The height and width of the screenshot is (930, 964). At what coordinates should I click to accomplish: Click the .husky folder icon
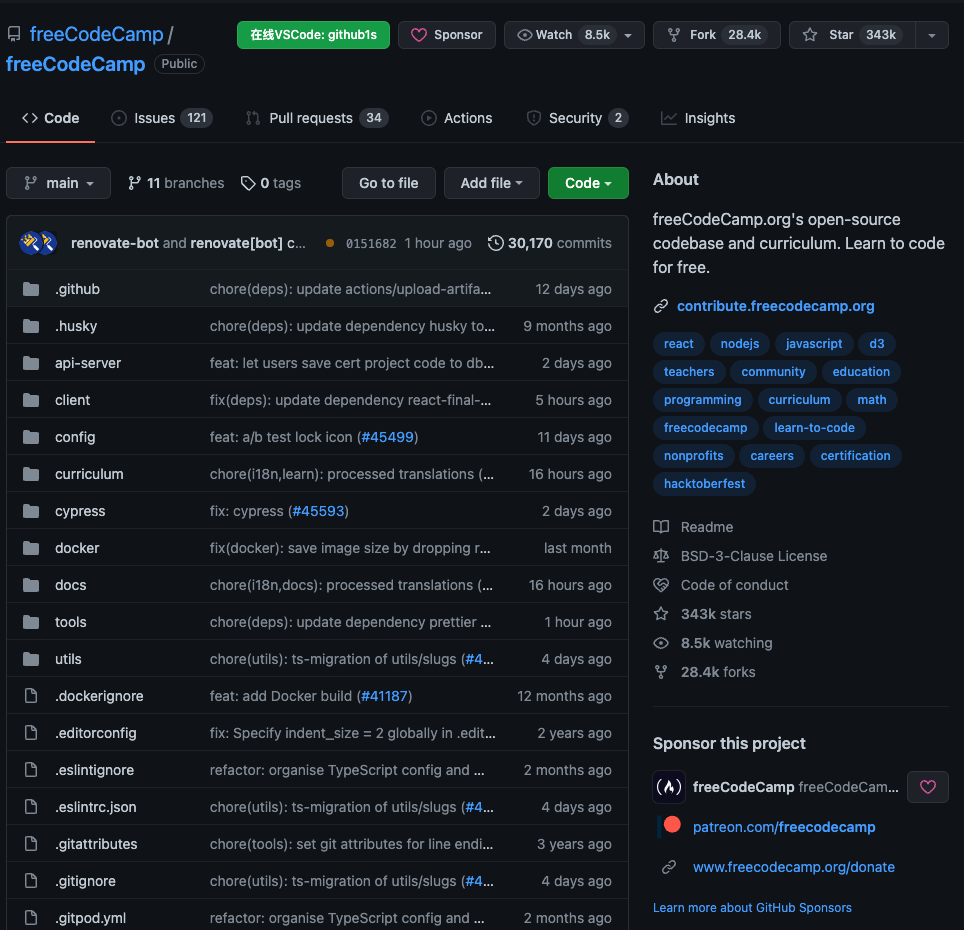[31, 326]
